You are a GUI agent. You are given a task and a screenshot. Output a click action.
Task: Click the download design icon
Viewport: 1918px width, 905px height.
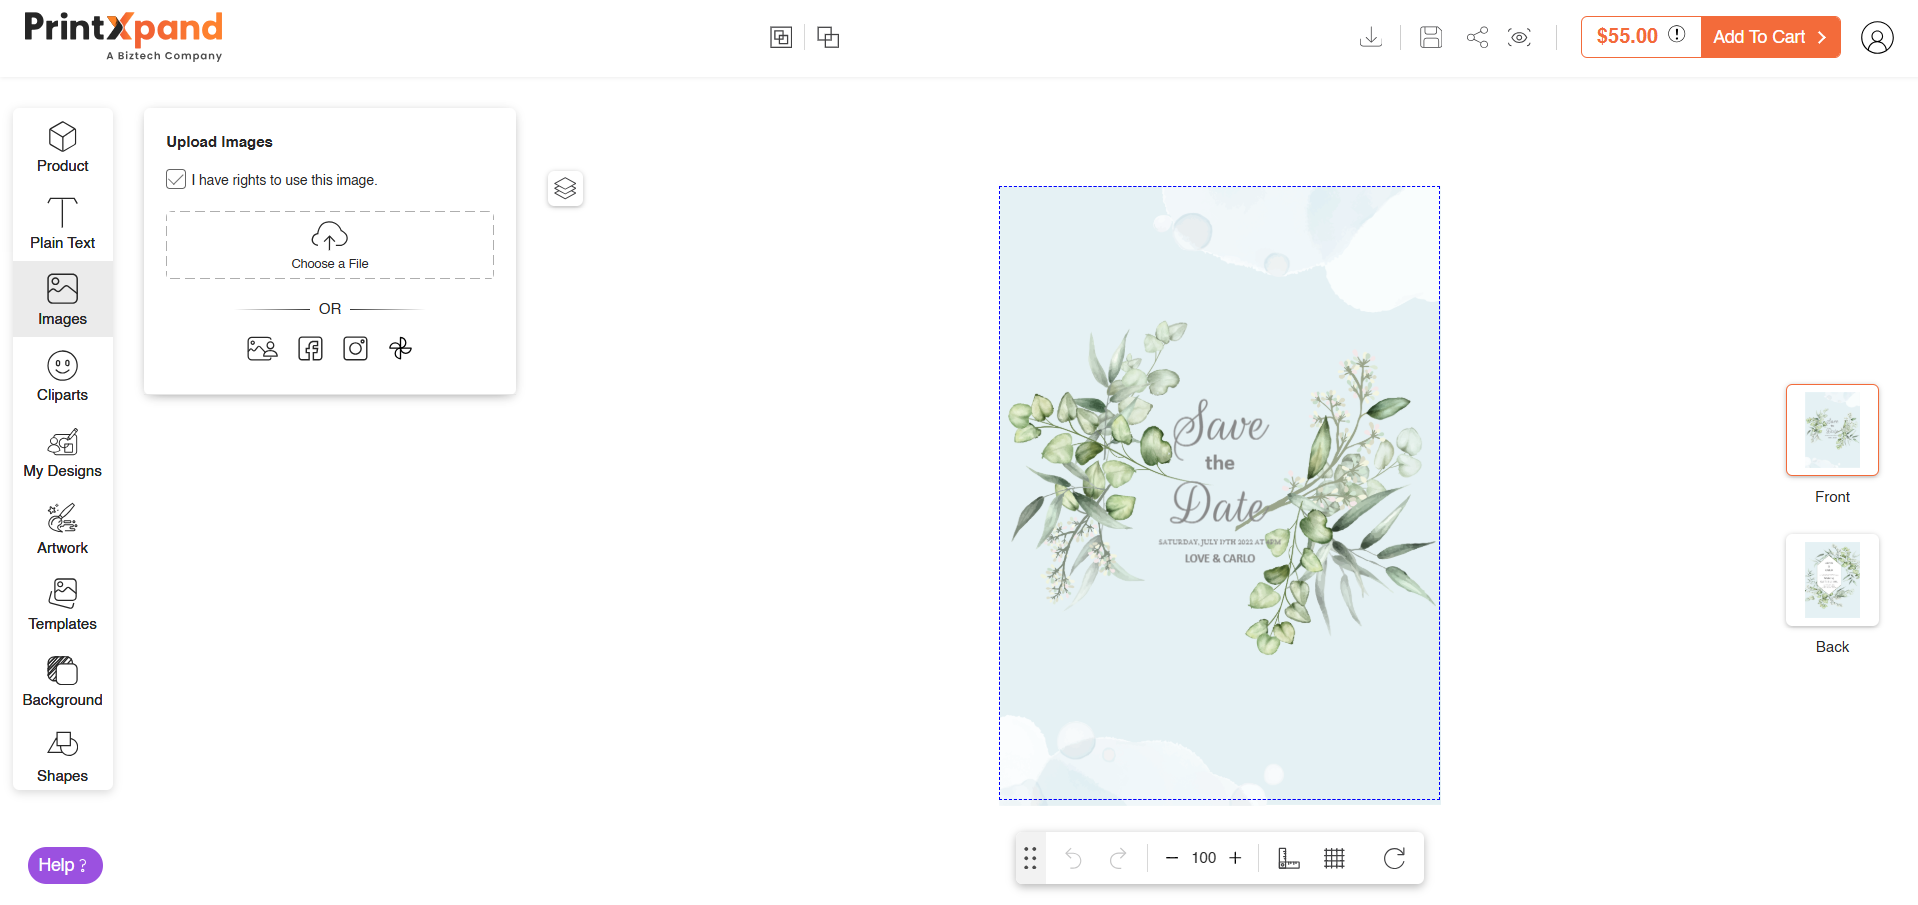[x=1371, y=37]
